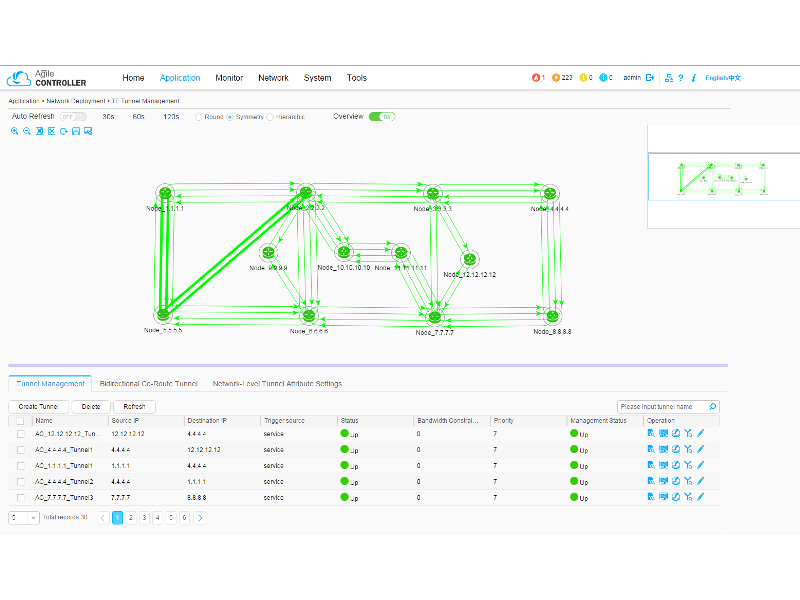The image size is (800, 600).
Task: Click the 12.12.12.12 destination IP cell
Action: coord(204,450)
